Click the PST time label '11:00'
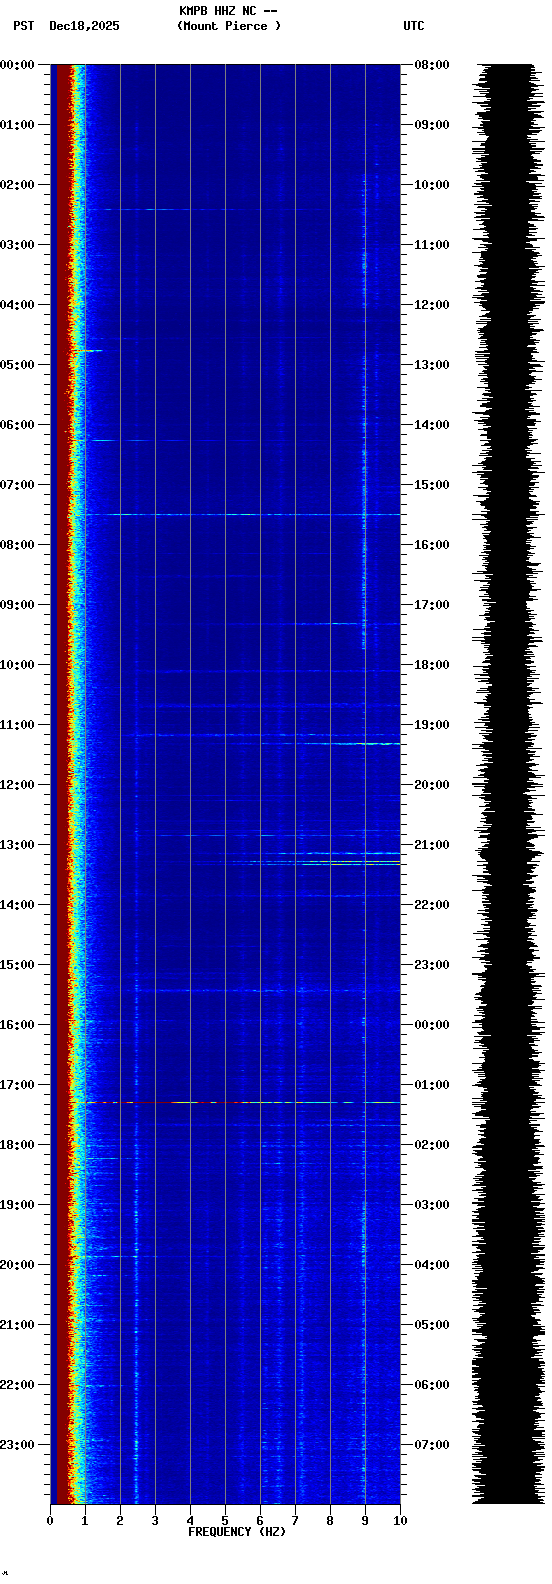 click(17, 725)
